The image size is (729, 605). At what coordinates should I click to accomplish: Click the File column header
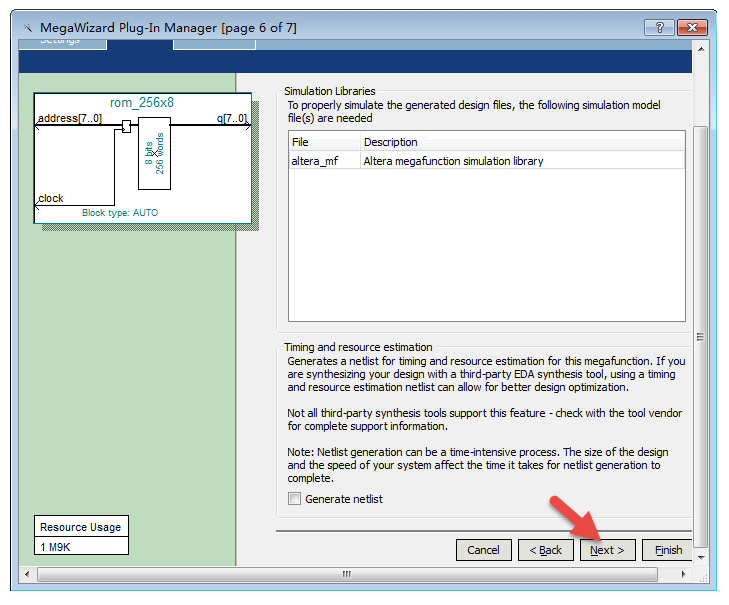tap(324, 142)
